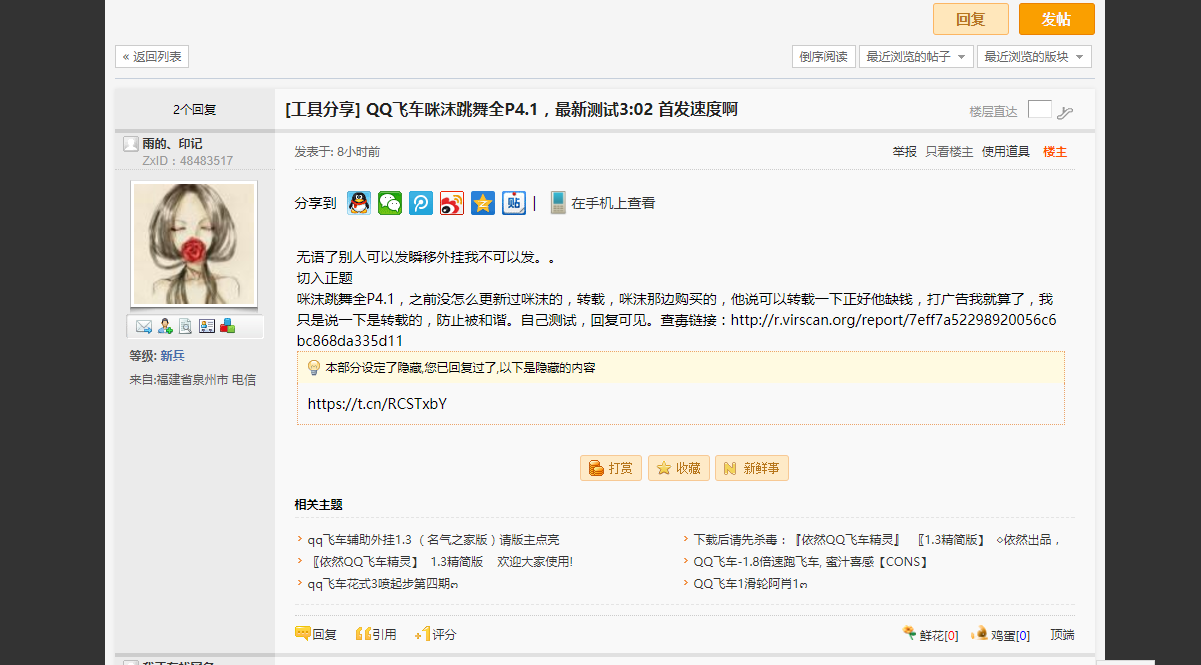Send private message envelope icon
Screen dimensions: 1201x665
coord(144,326)
